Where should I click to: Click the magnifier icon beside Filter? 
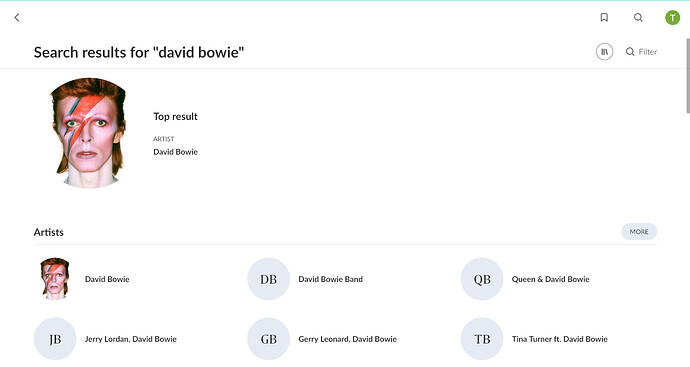point(630,51)
